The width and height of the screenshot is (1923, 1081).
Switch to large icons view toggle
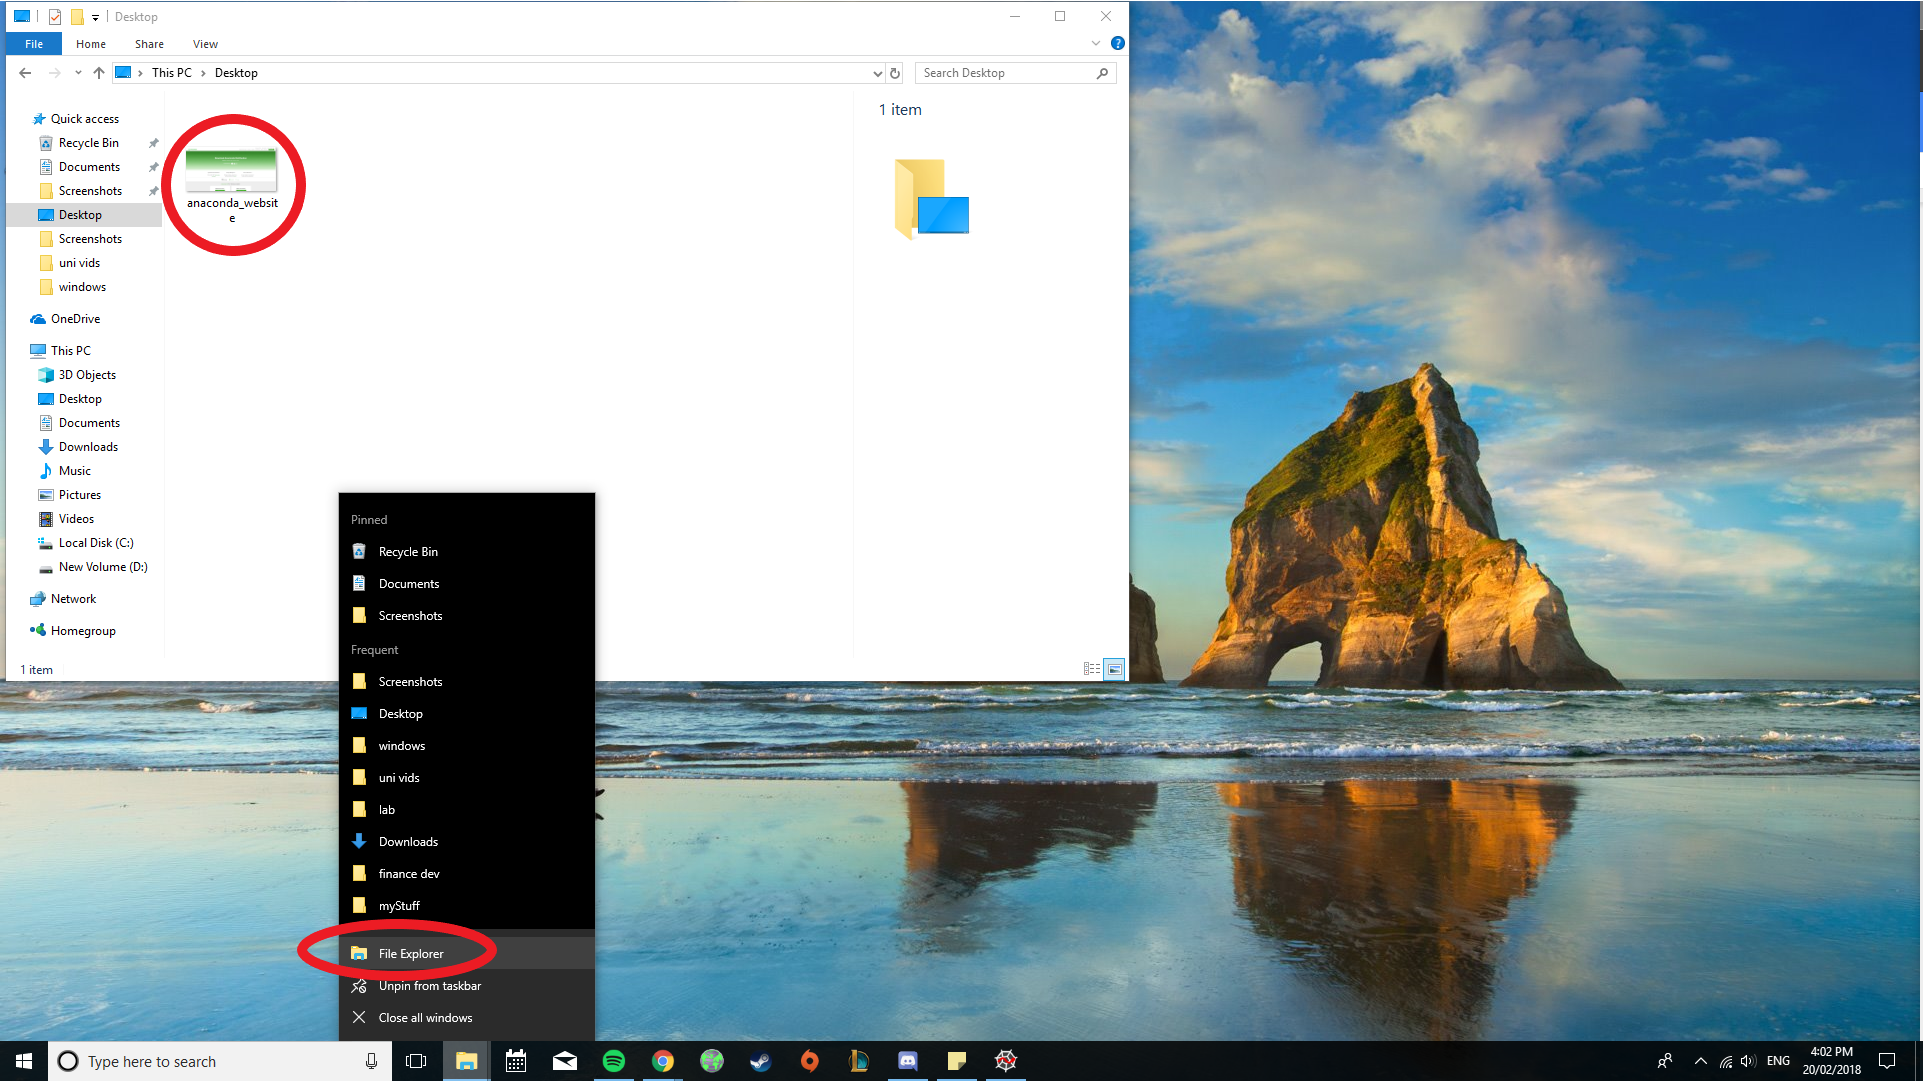coord(1114,669)
